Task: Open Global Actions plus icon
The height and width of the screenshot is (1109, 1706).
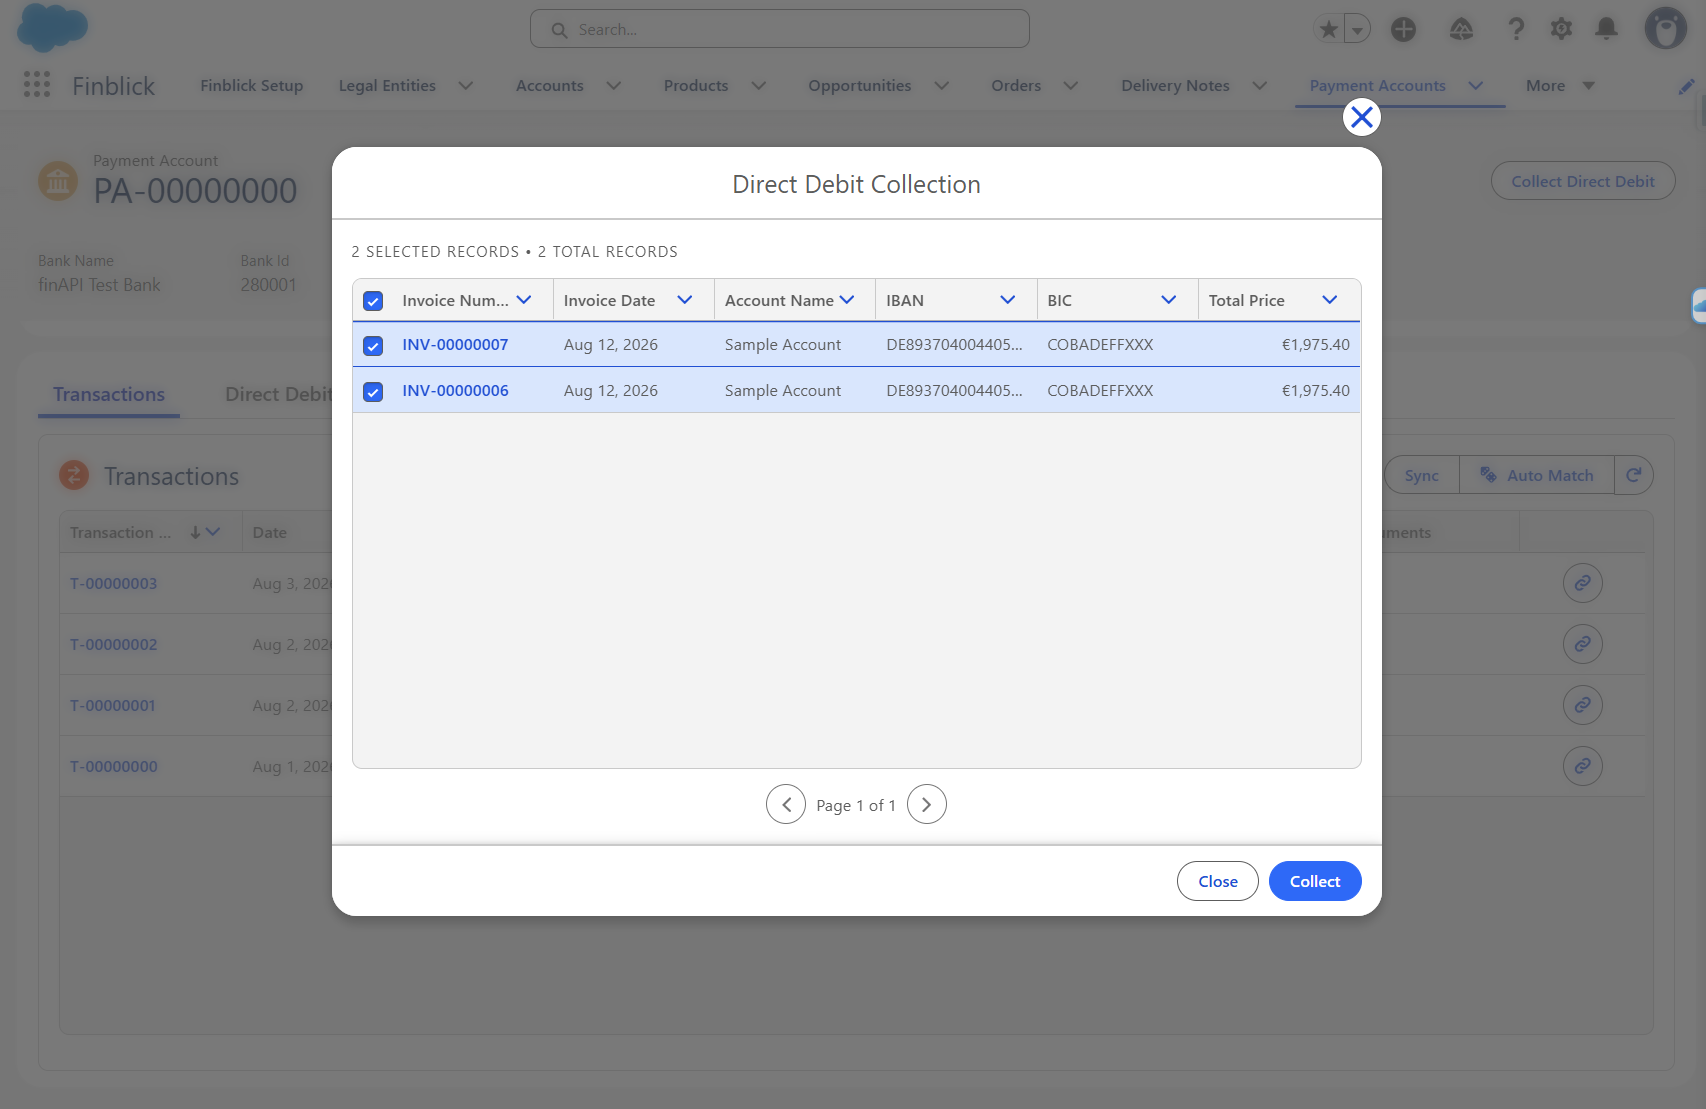Action: (1403, 29)
